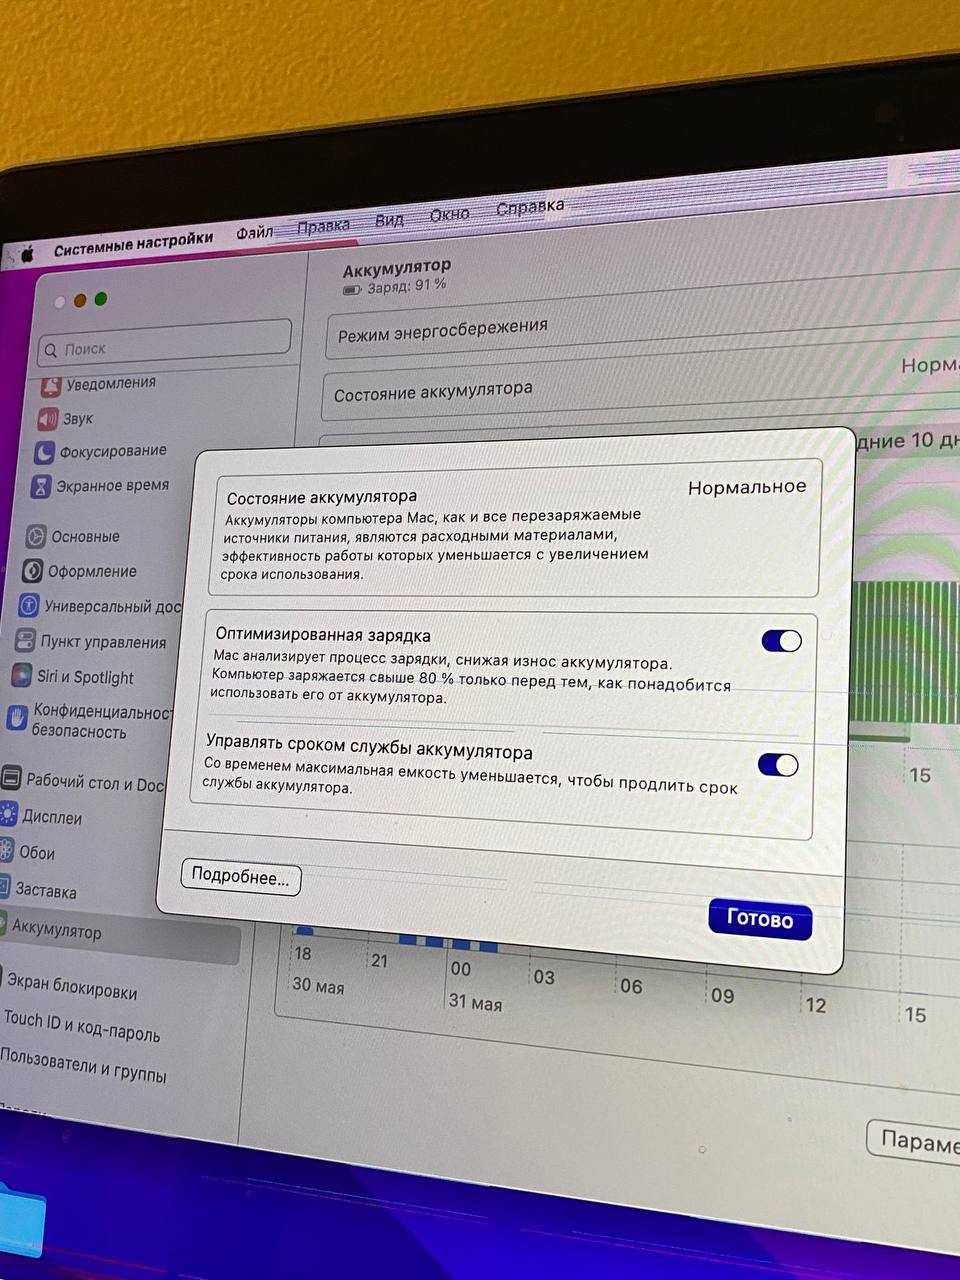This screenshot has height=1280, width=960.
Task: Open the Окно menu
Action: click(449, 214)
